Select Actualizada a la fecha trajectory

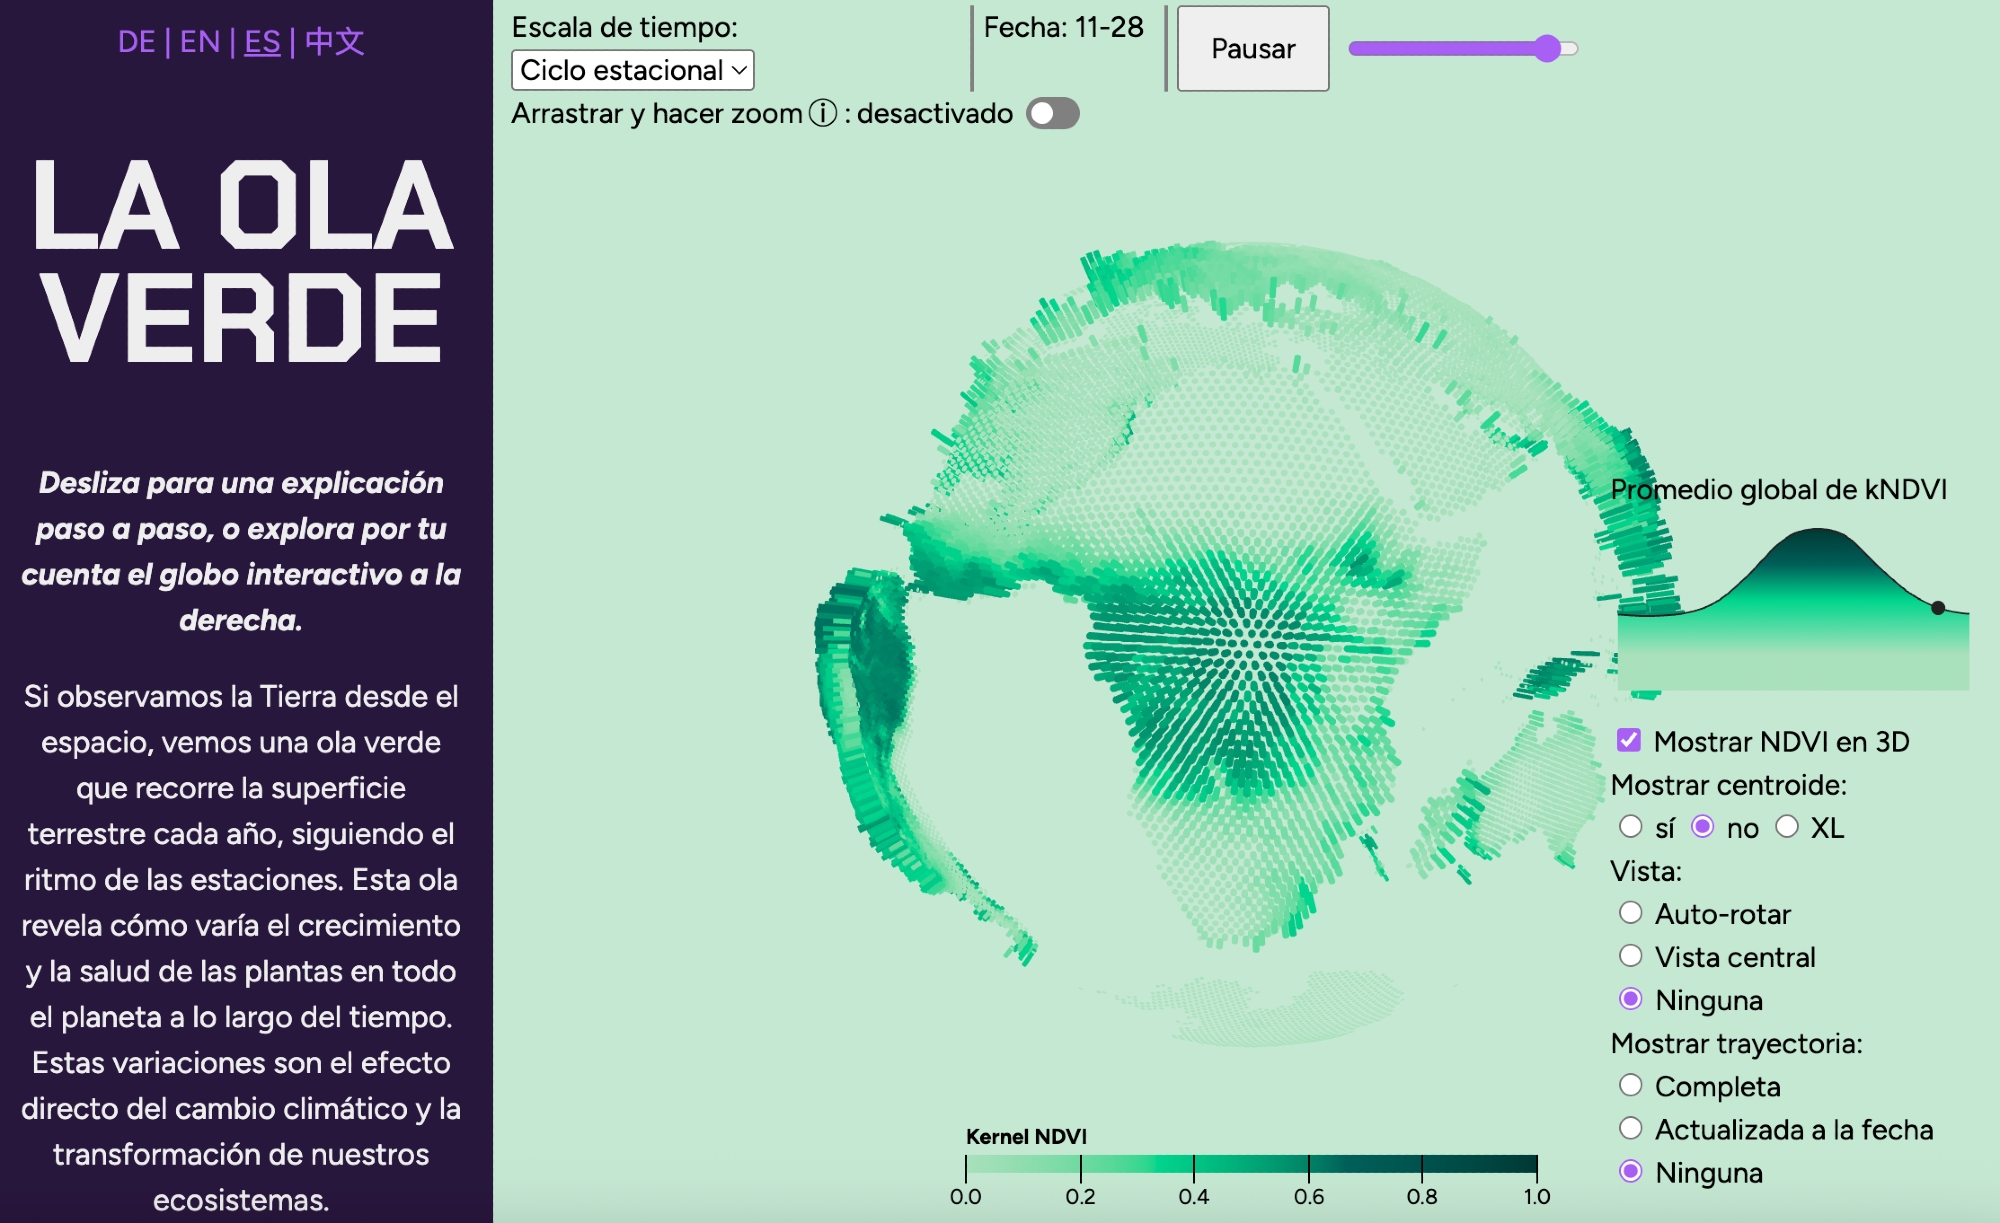point(1631,1128)
